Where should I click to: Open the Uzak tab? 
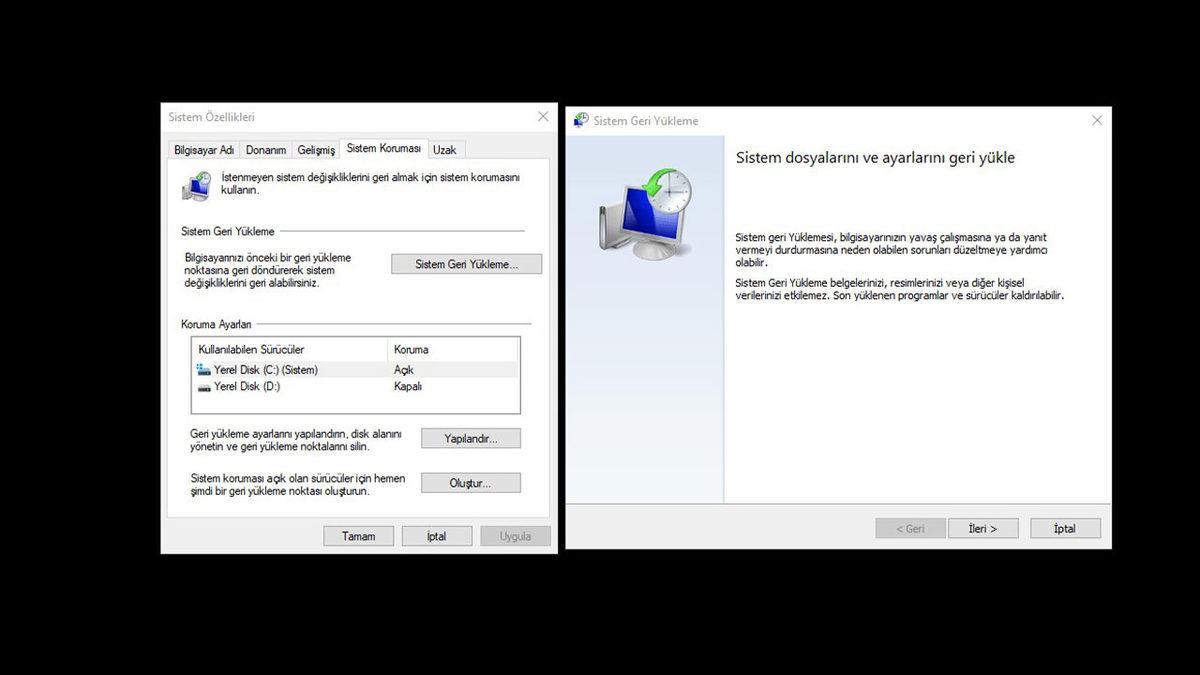(x=445, y=148)
